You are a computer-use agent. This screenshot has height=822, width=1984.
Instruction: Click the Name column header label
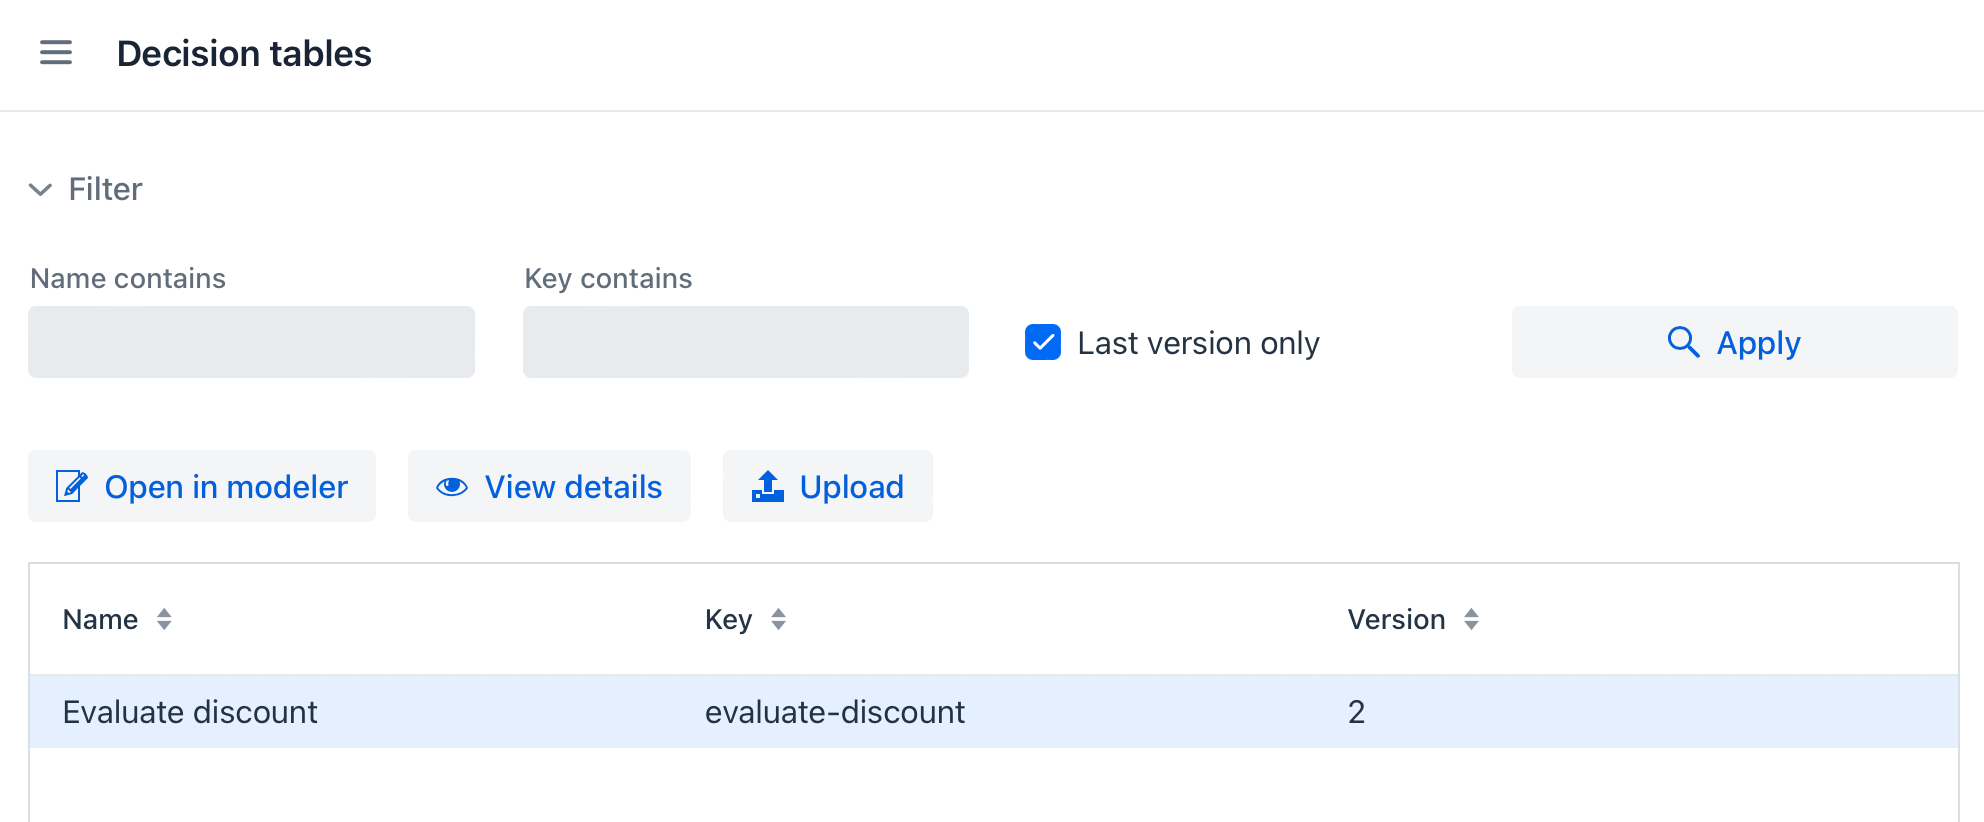click(x=100, y=620)
